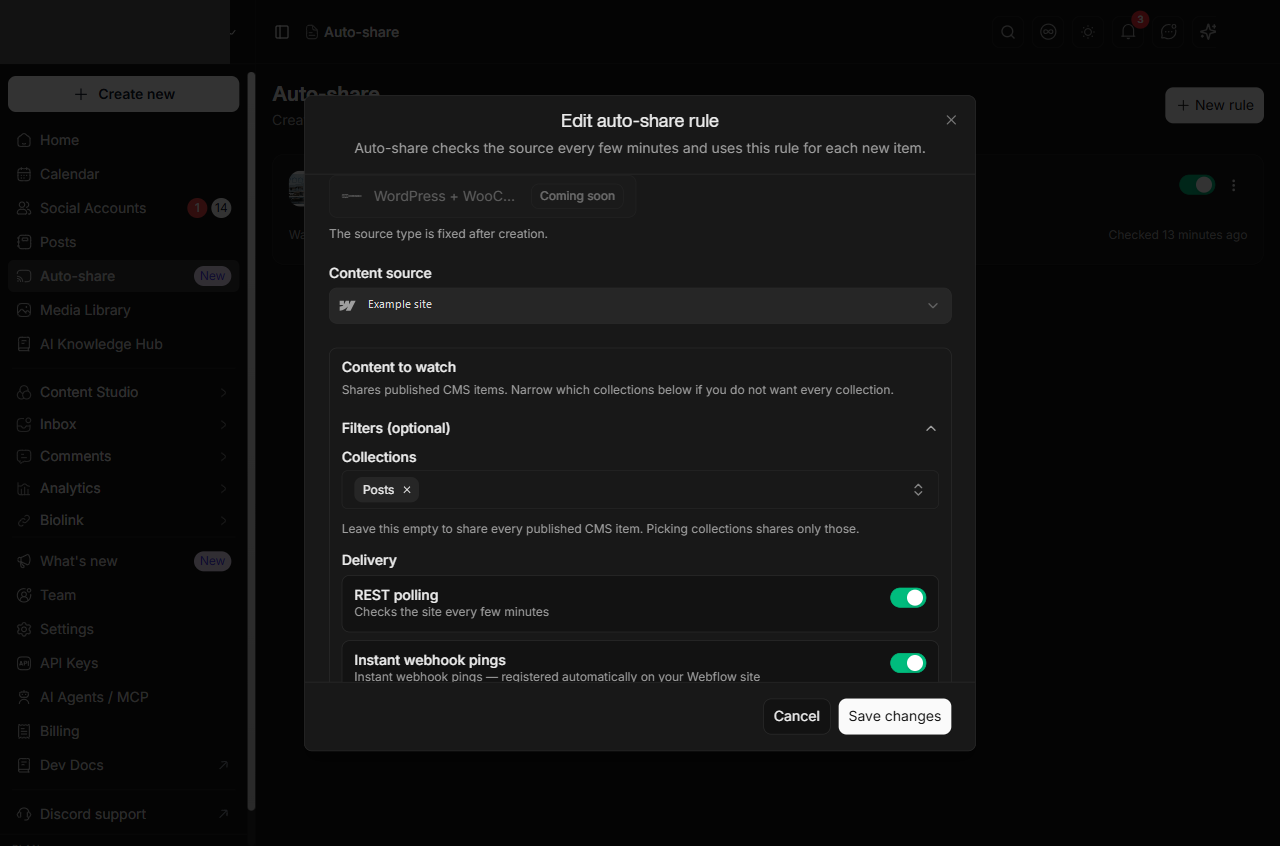Screen dimensions: 1280x846
Task: Open the Collections selector arrows
Action: [x=918, y=490]
